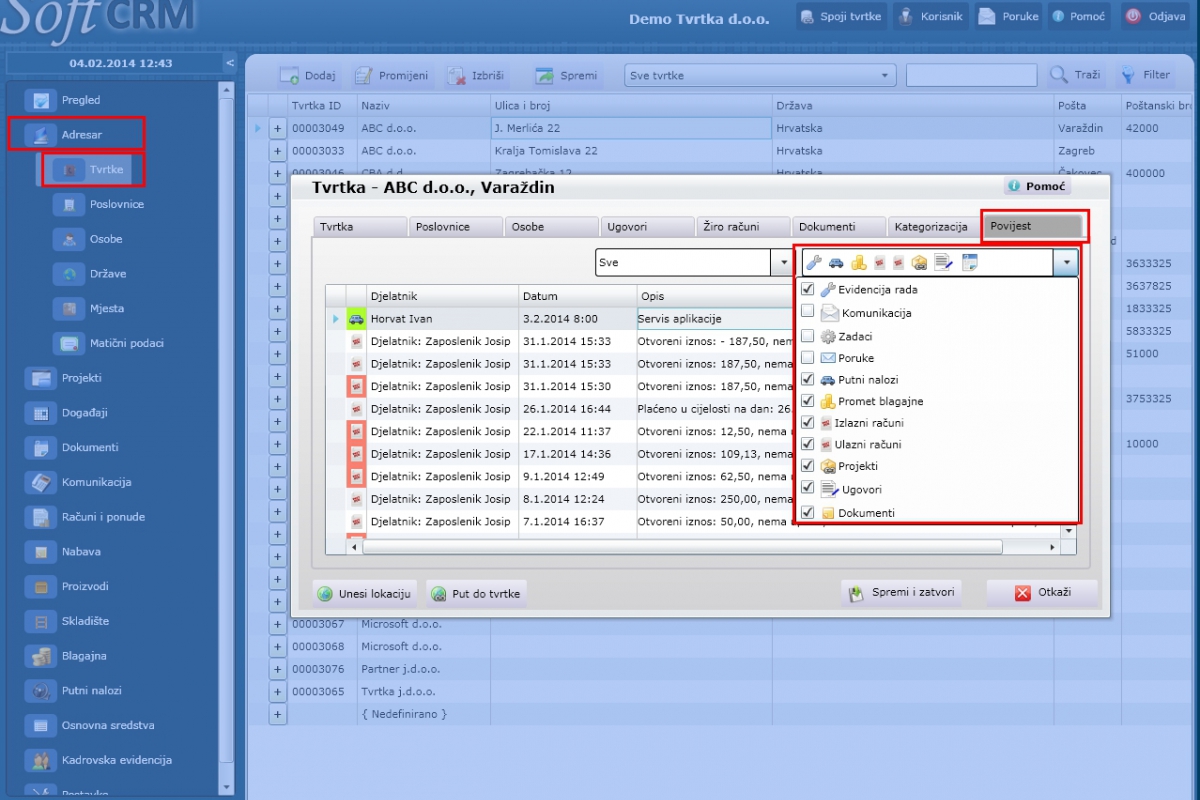Image resolution: width=1200 pixels, height=800 pixels.
Task: Click the Pomoć button in dialog
Action: [x=1037, y=186]
